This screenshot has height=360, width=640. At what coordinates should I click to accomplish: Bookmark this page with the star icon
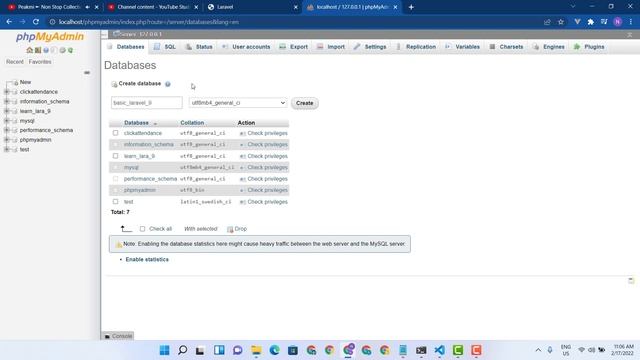point(561,22)
